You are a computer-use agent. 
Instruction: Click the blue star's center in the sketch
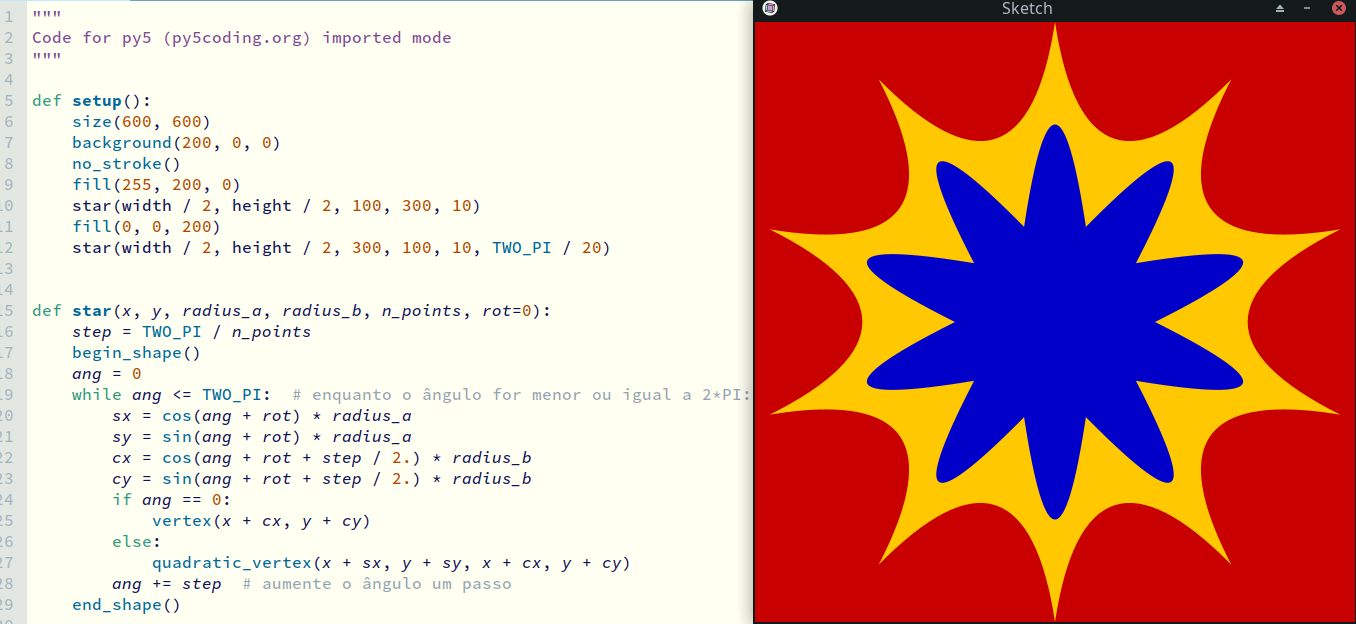click(x=1055, y=322)
